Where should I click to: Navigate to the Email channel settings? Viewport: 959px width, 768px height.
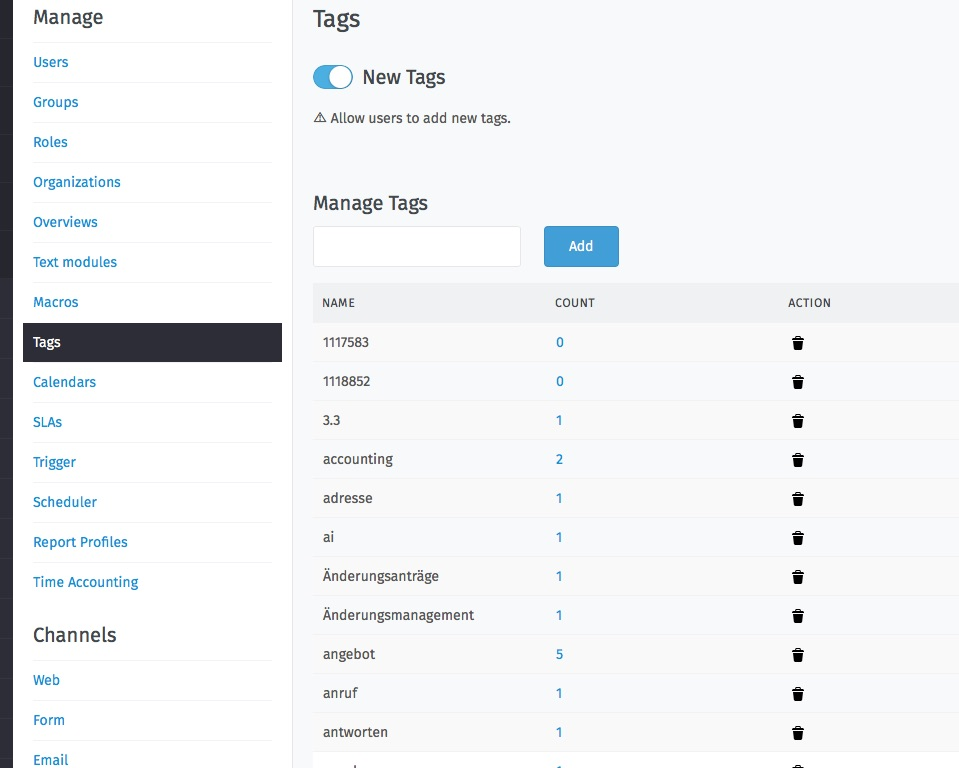50,760
